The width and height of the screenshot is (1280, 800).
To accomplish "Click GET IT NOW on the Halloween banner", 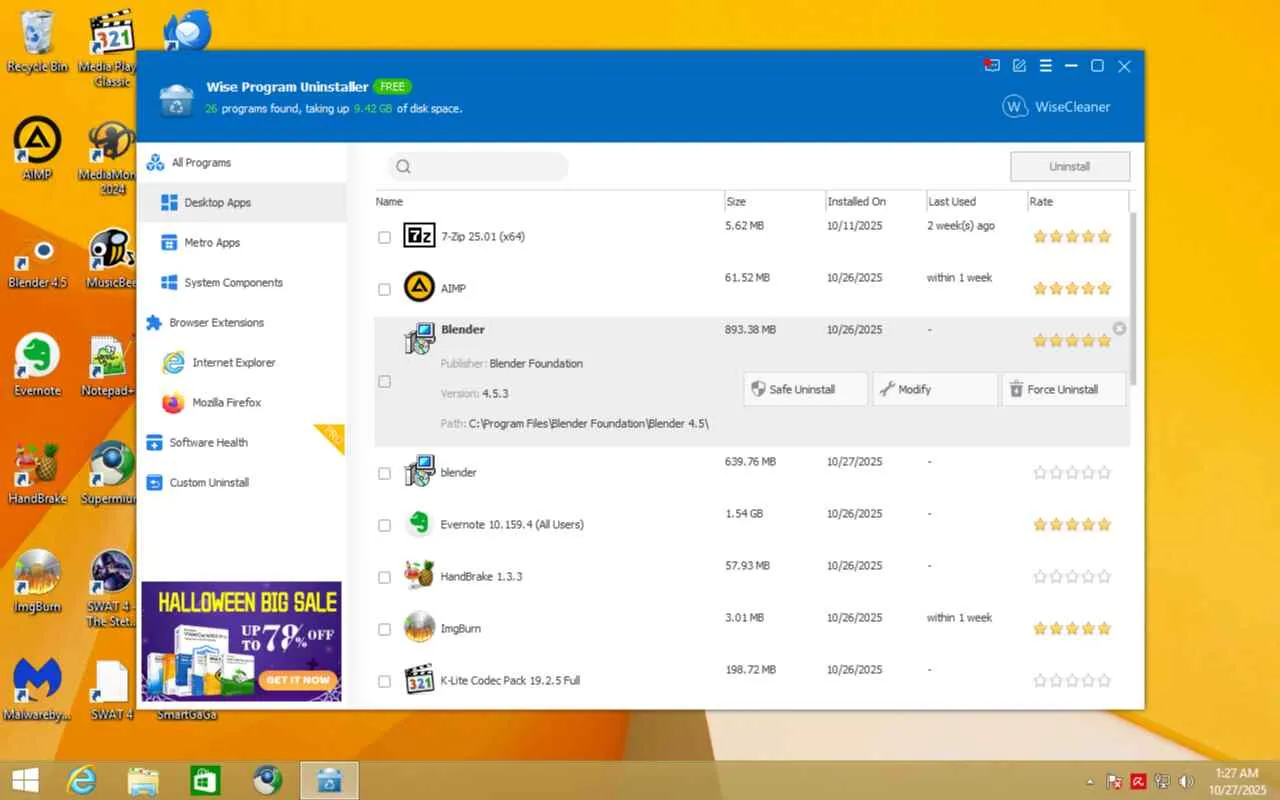I will (x=297, y=680).
